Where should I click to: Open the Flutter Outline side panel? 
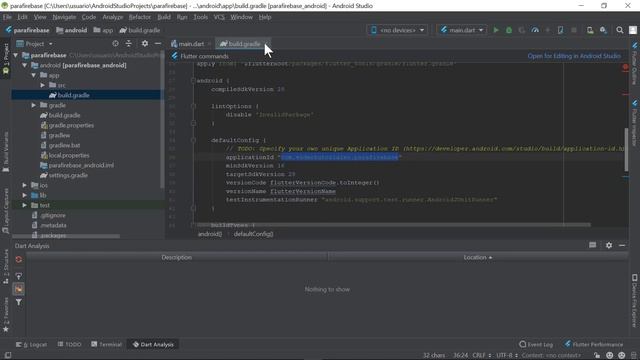635,63
